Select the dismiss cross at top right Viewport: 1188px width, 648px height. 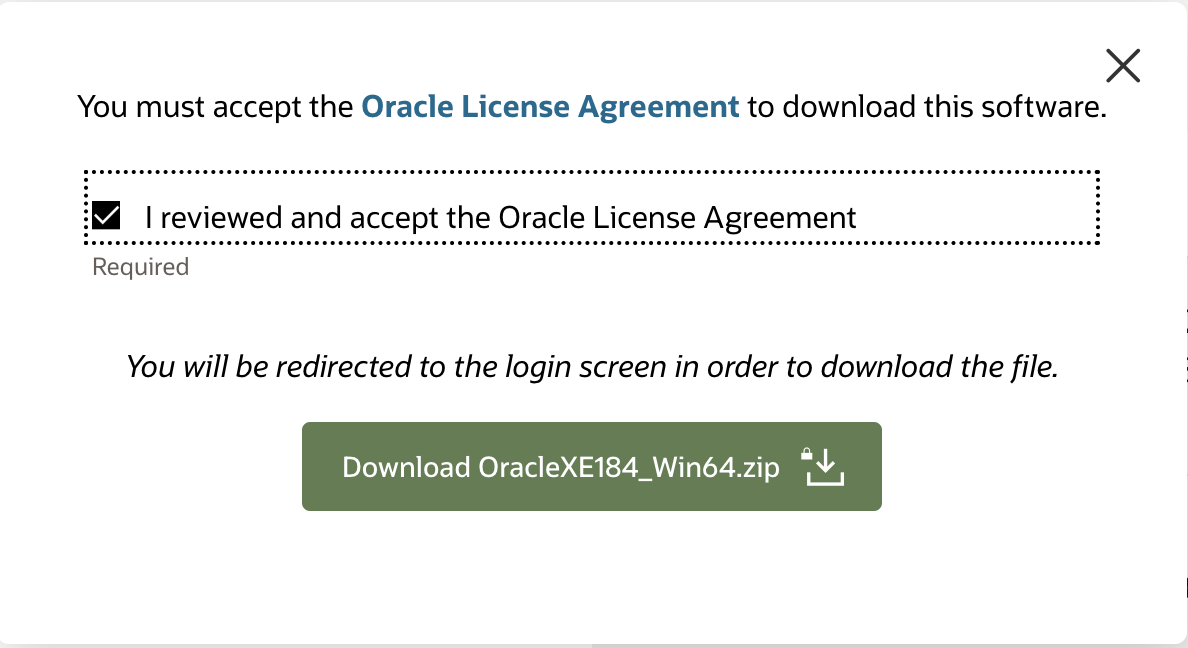[1122, 65]
